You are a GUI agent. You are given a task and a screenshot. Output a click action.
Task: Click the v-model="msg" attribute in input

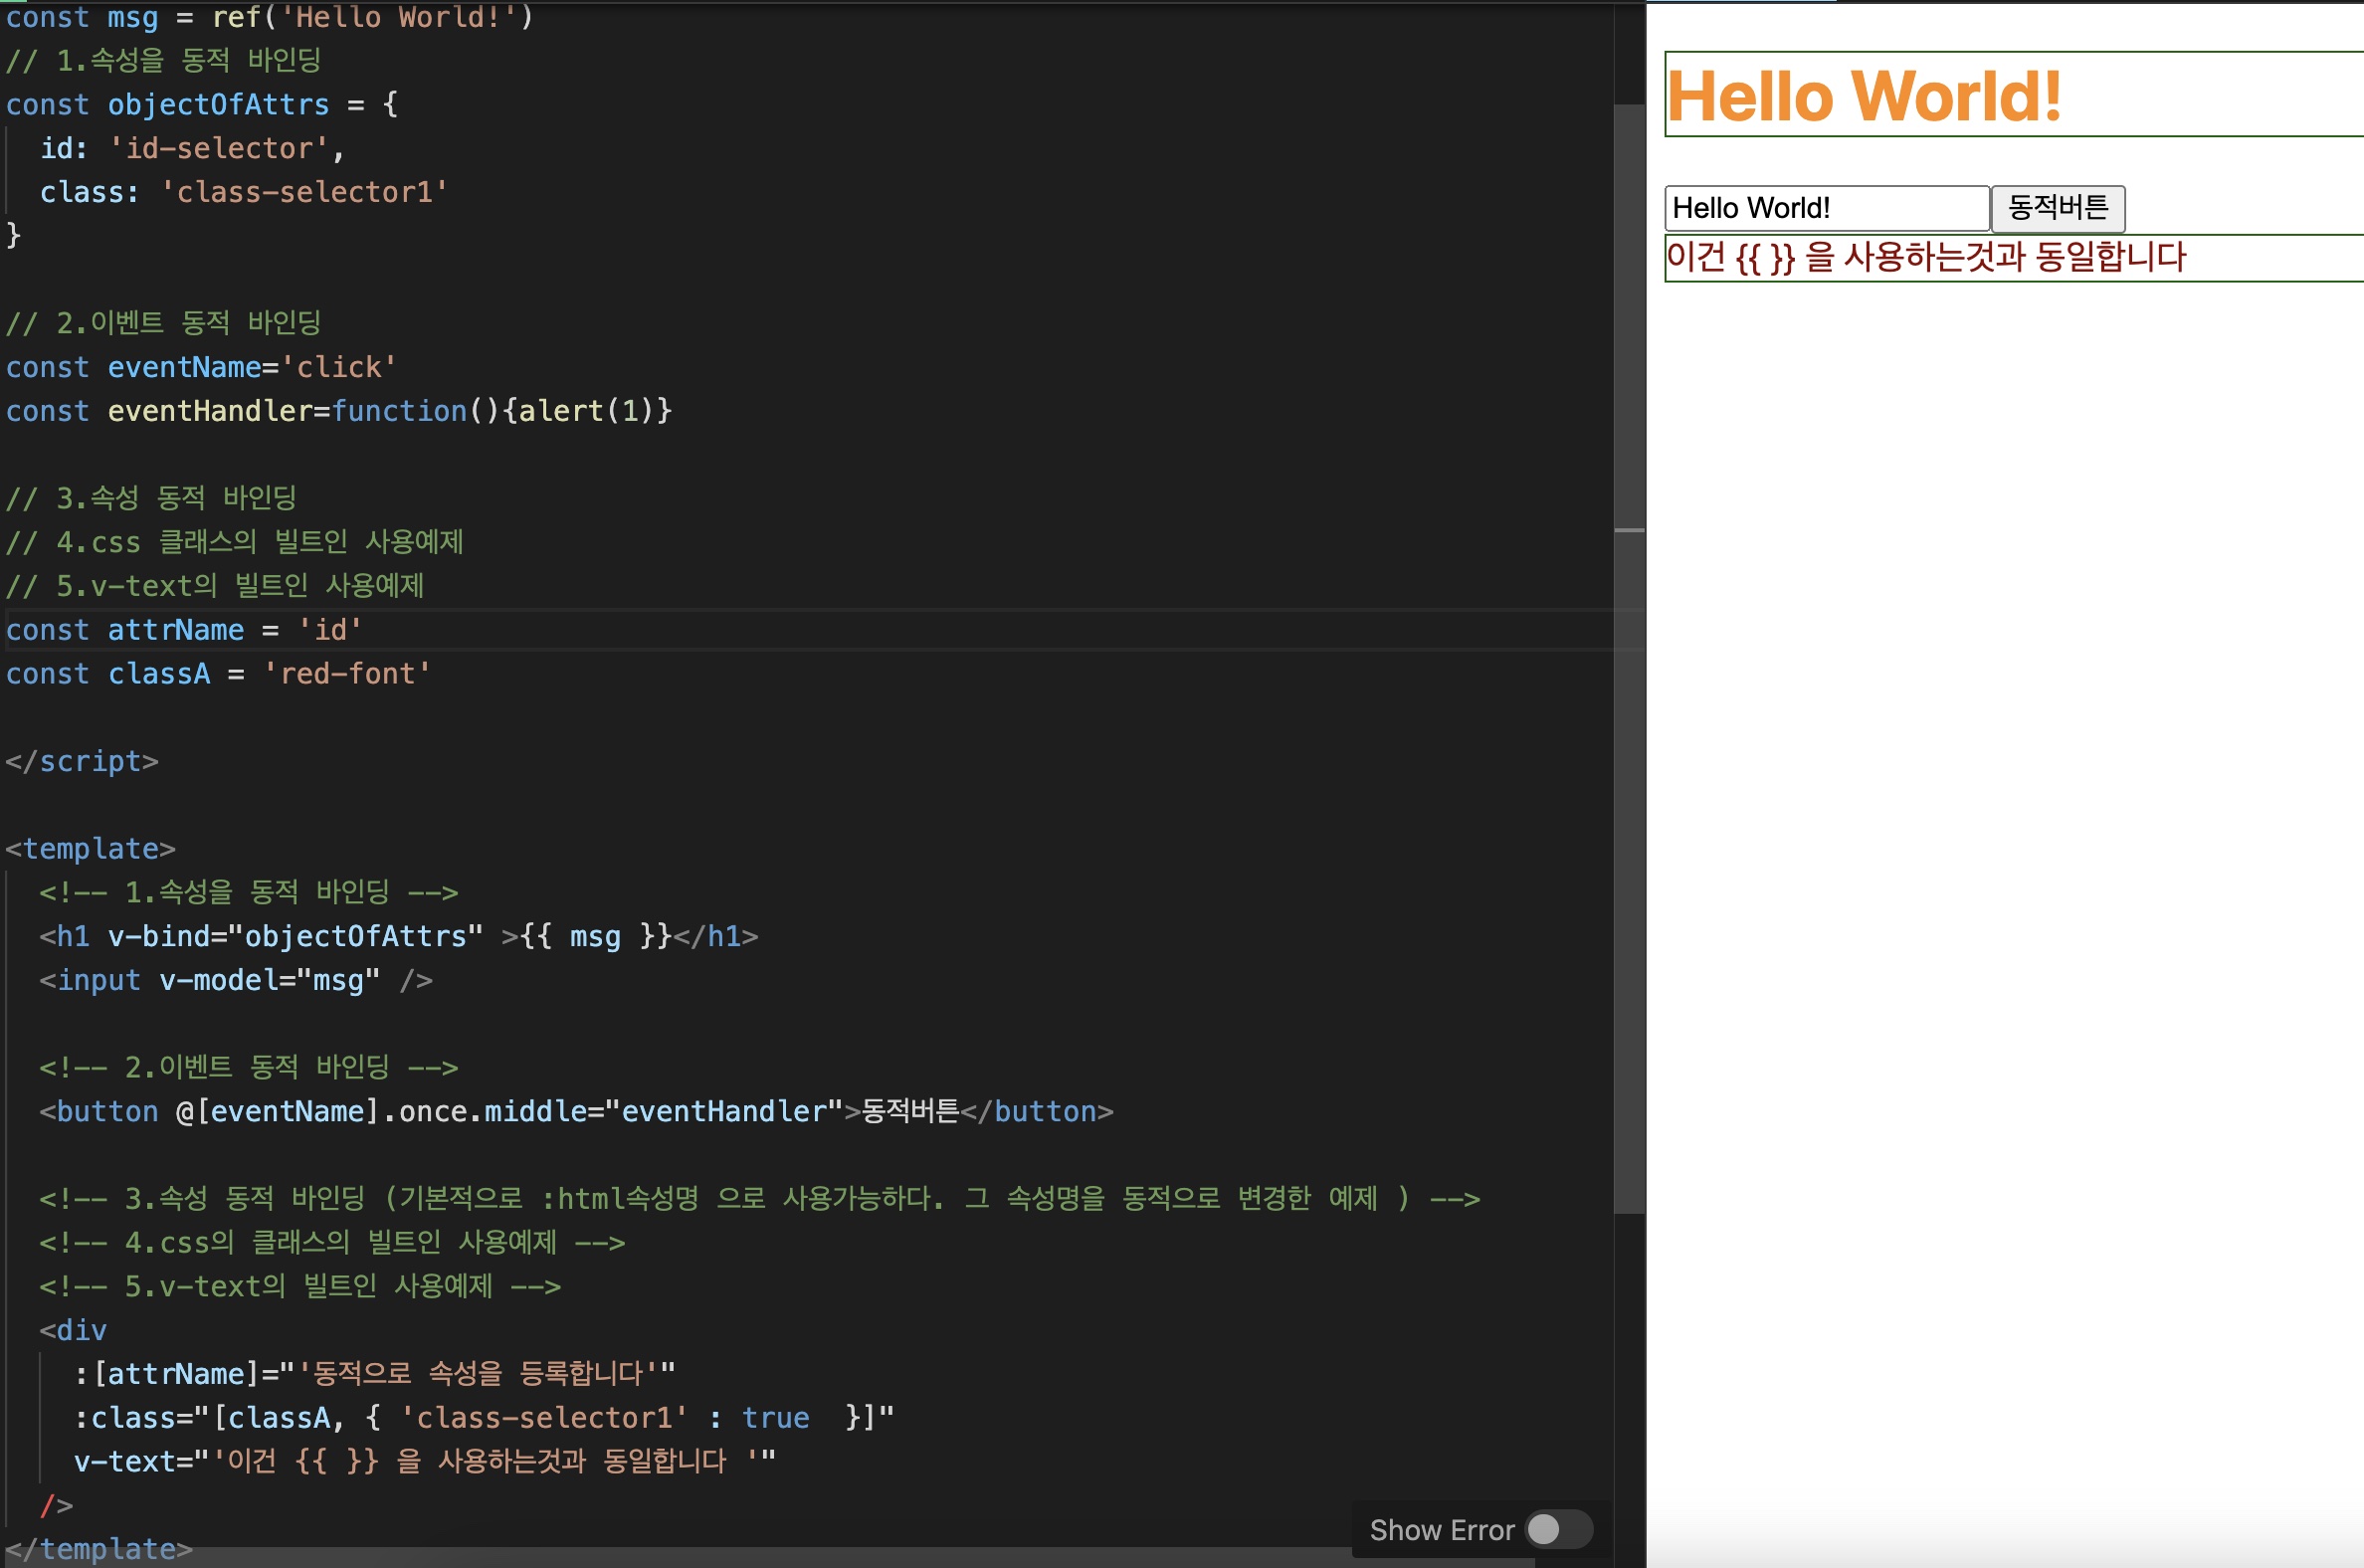point(269,980)
